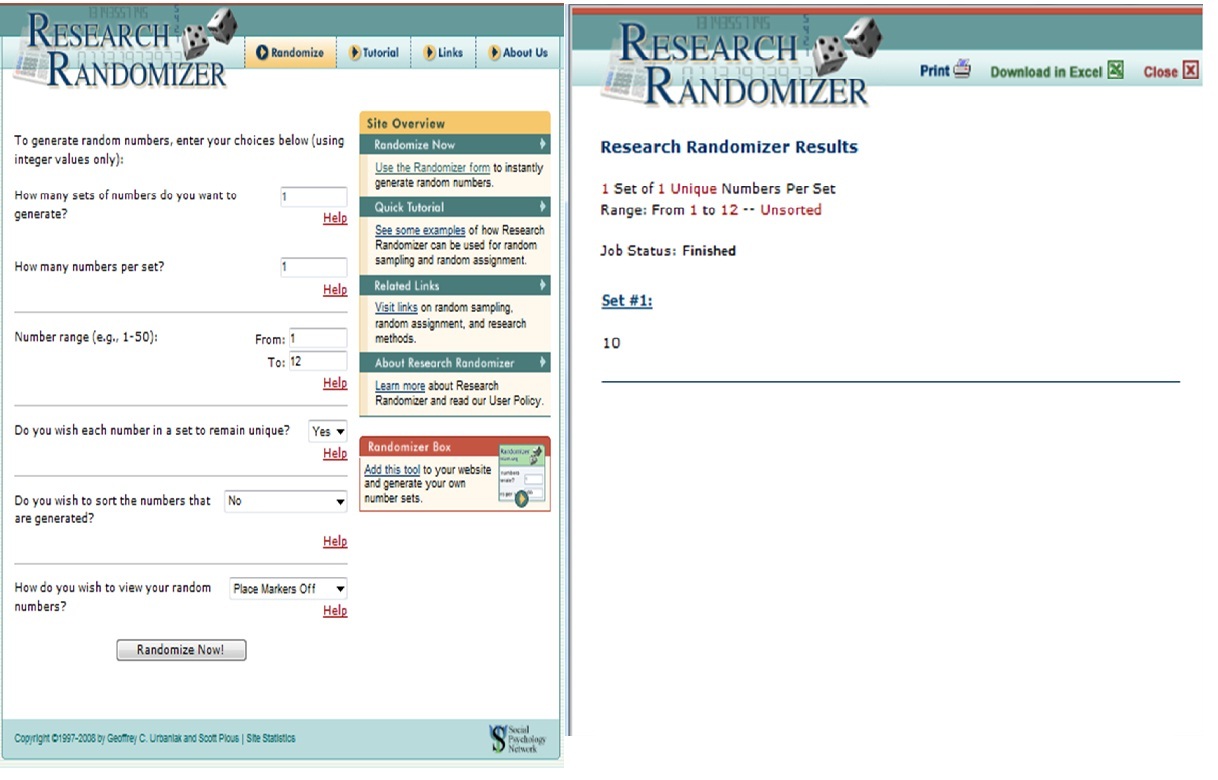1218x780 pixels.
Task: Open the Randomize tab
Action: click(291, 53)
